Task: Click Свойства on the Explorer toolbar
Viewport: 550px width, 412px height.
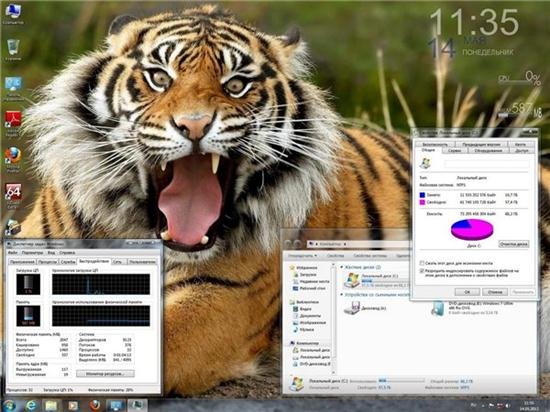Action: 335,256
